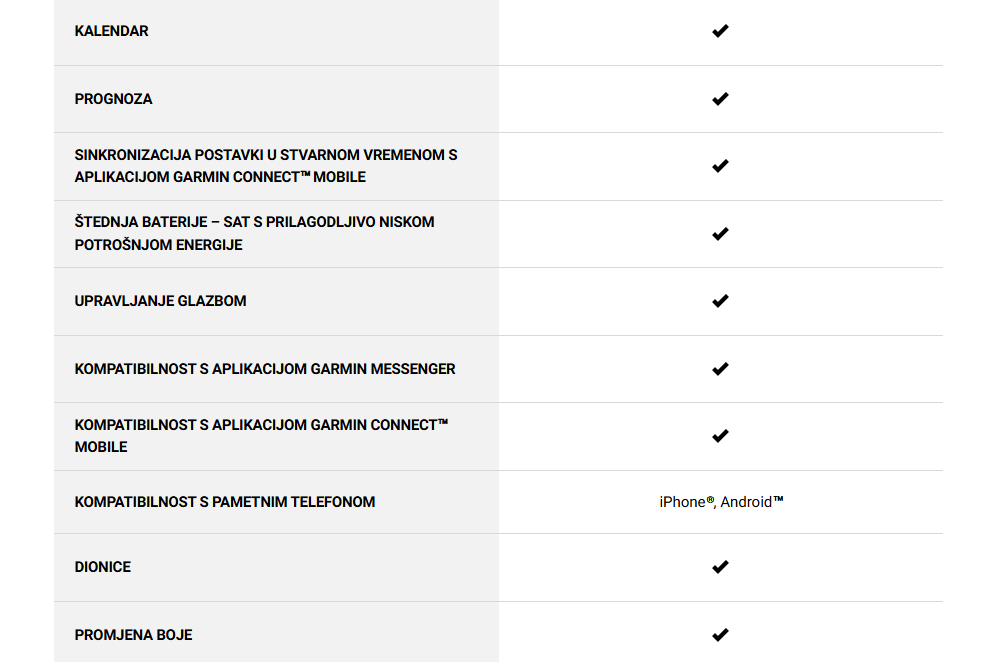Click the checkmark in the KALENDAR row

720,31
